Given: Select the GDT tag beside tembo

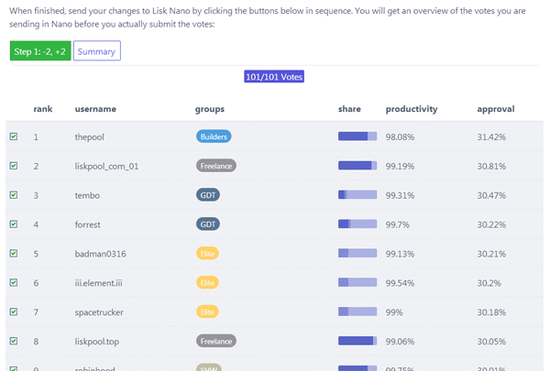Looking at the screenshot, I should [x=208, y=195].
